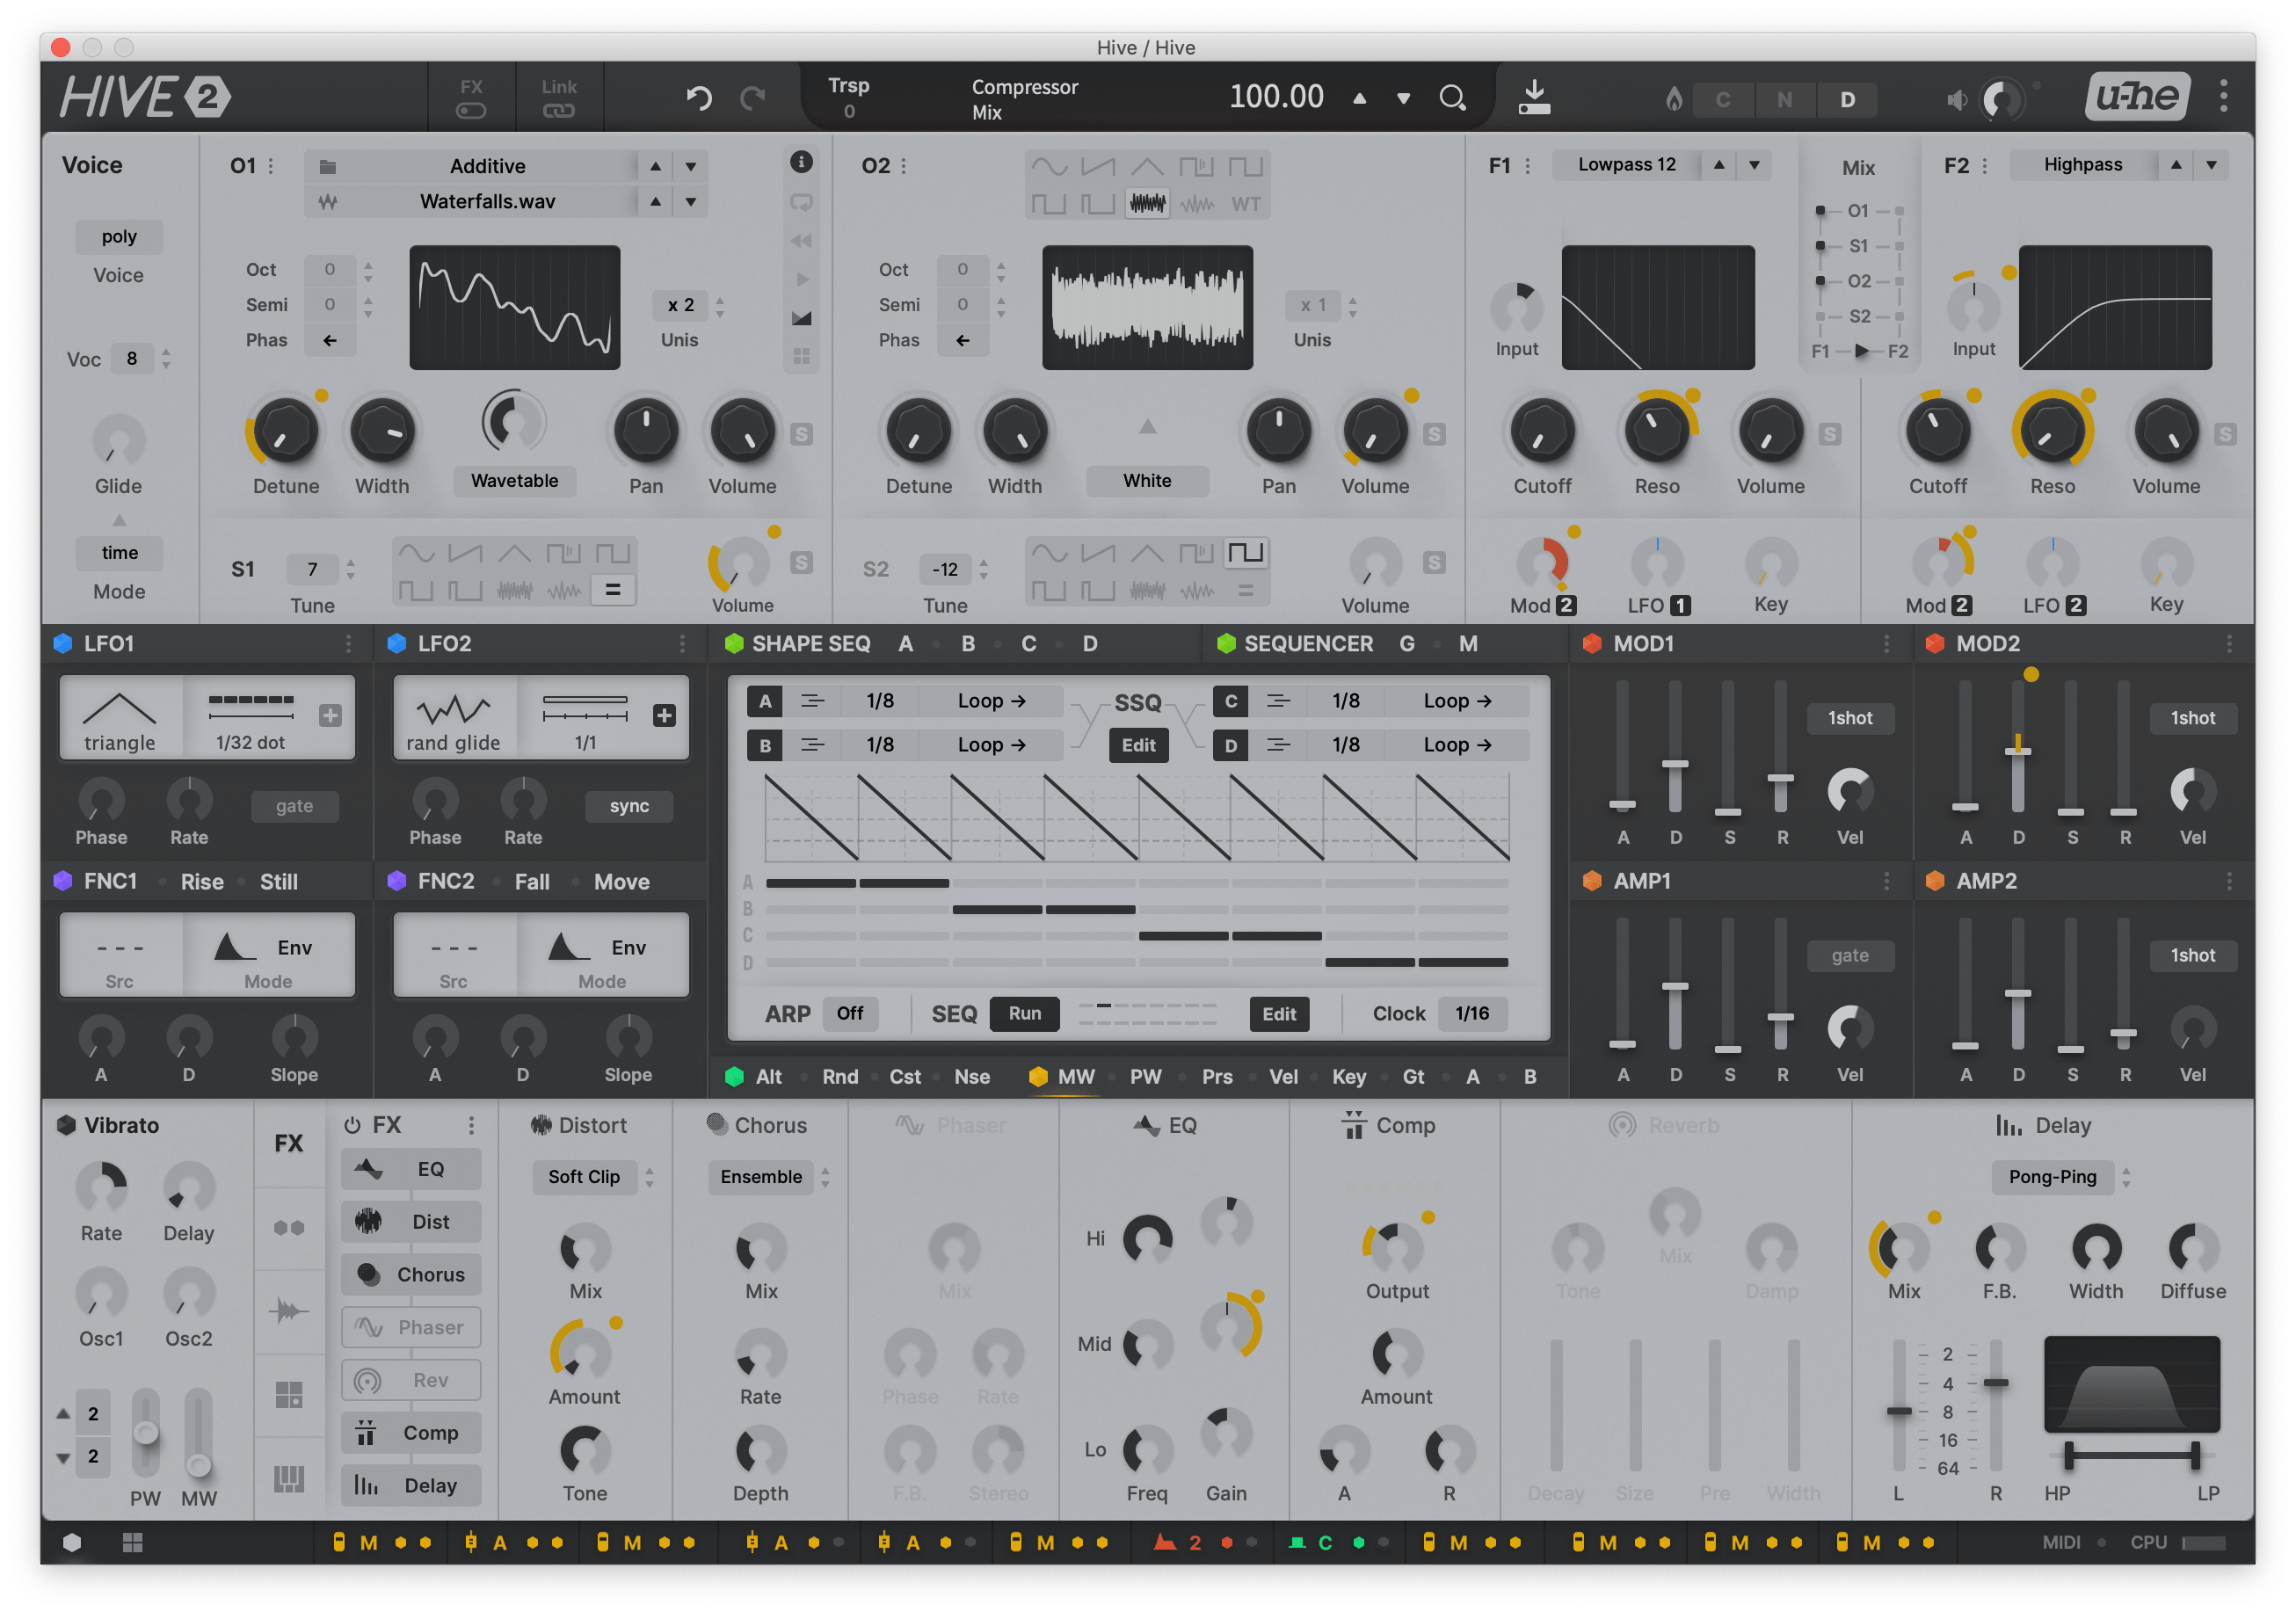The image size is (2296, 1612).
Task: Click the flame icon in the header
Action: pyautogui.click(x=1673, y=98)
